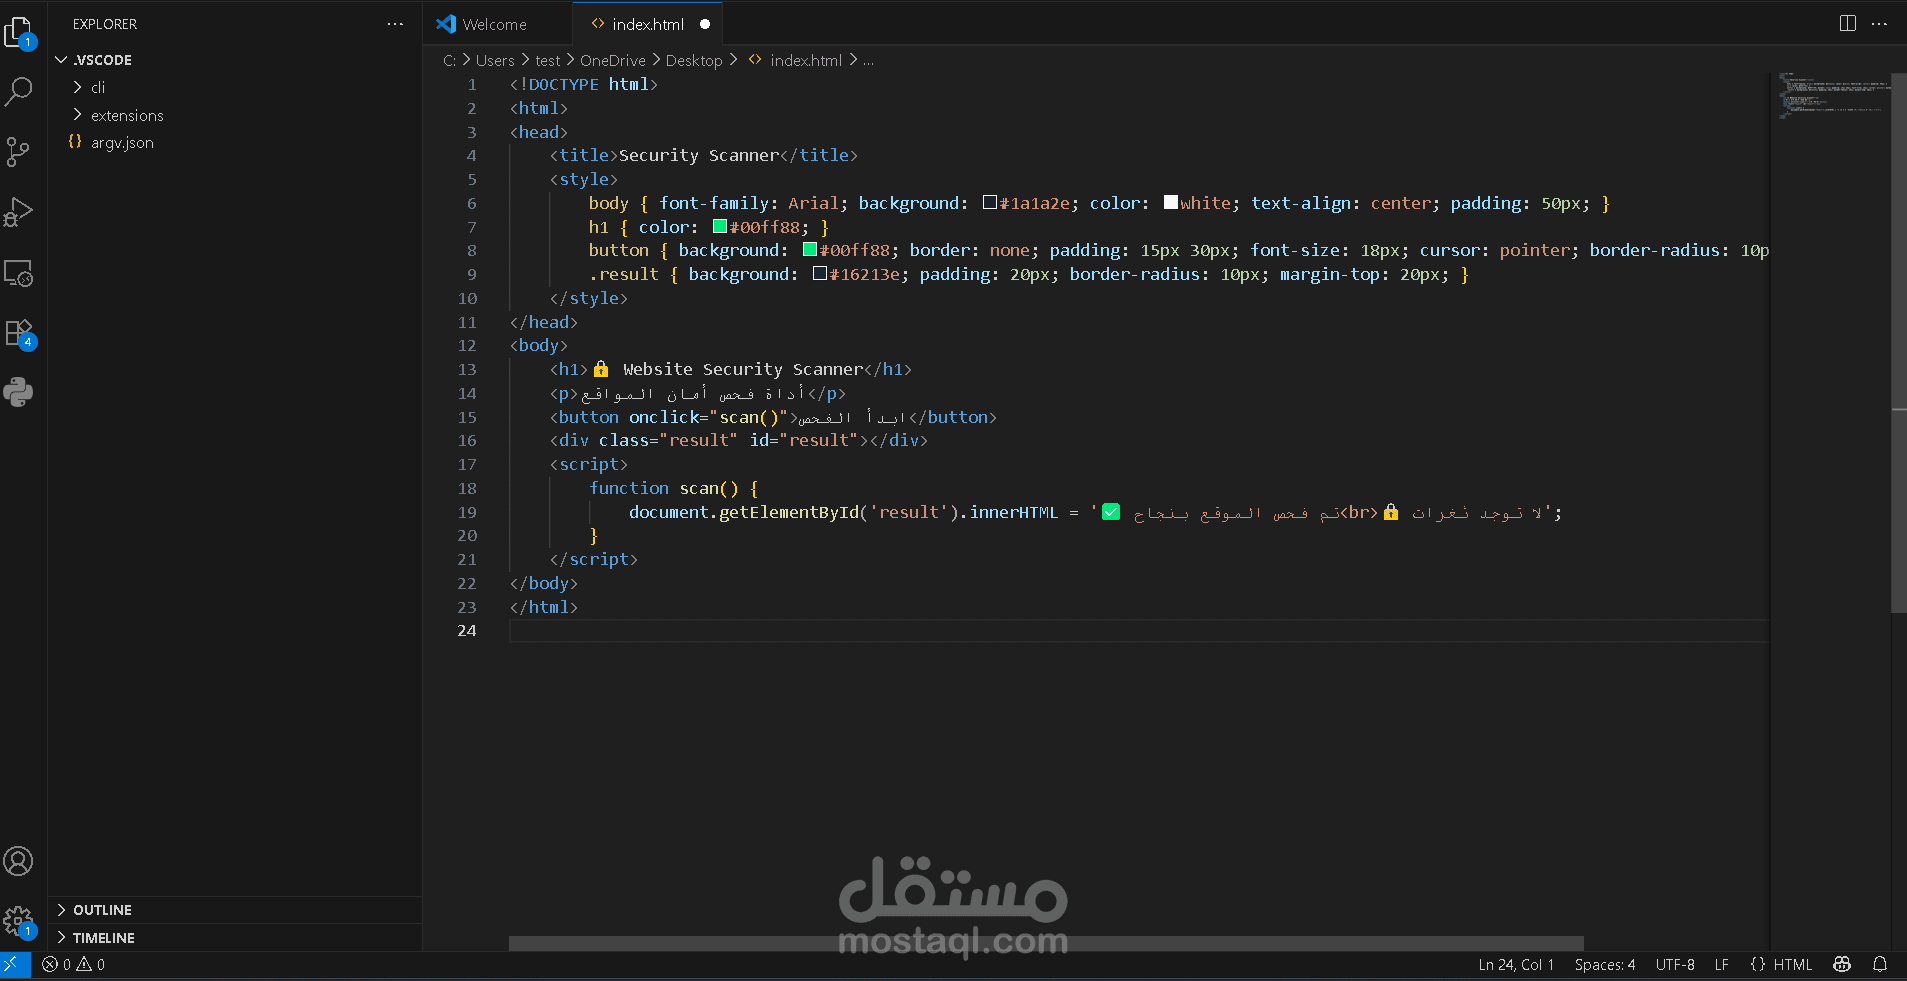This screenshot has width=1907, height=981.
Task: Open the Remote connection indicator in status bar
Action: pyautogui.click(x=13, y=964)
